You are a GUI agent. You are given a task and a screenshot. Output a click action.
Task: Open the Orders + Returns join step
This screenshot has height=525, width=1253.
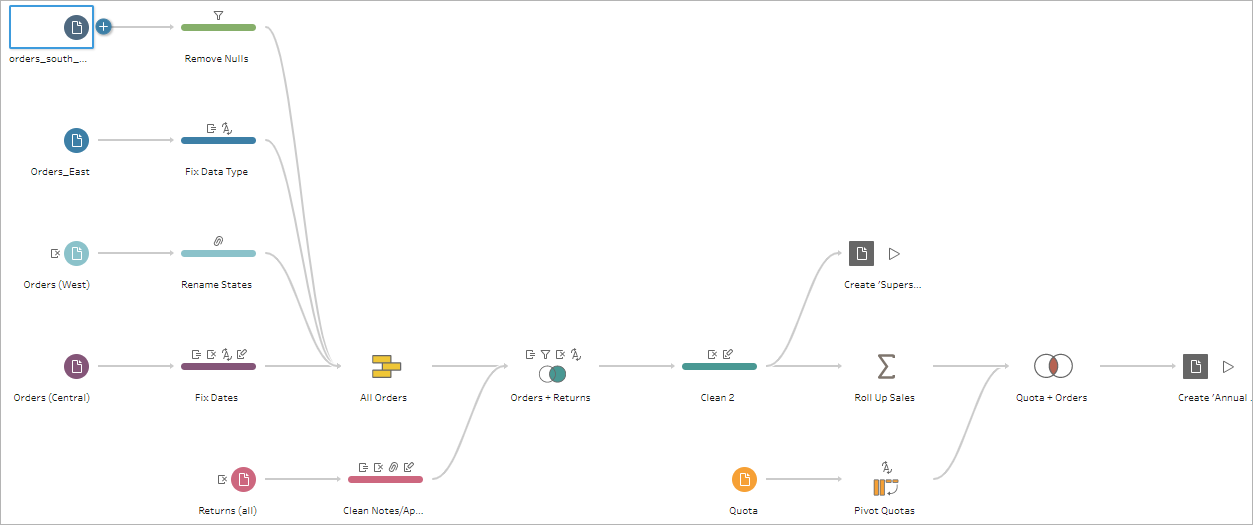pos(551,373)
